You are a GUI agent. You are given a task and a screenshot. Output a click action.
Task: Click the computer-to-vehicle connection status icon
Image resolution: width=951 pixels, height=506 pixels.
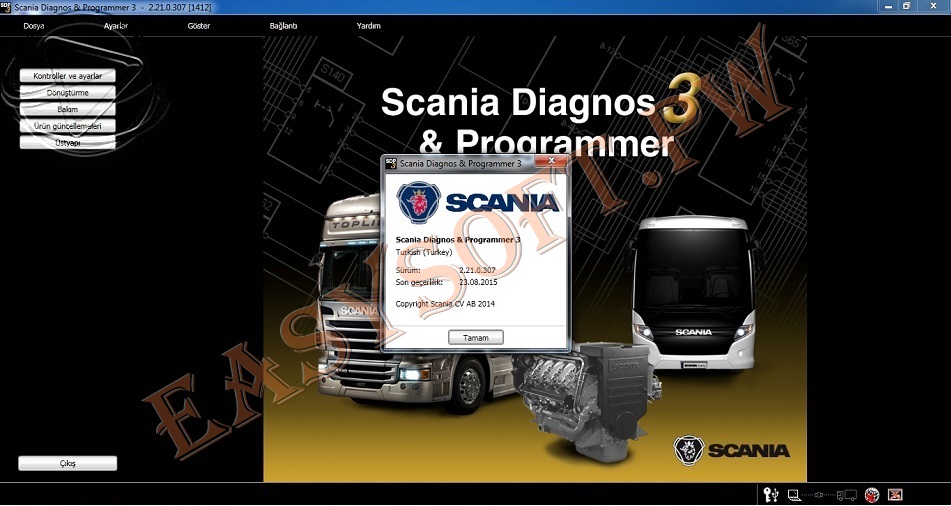(x=822, y=495)
